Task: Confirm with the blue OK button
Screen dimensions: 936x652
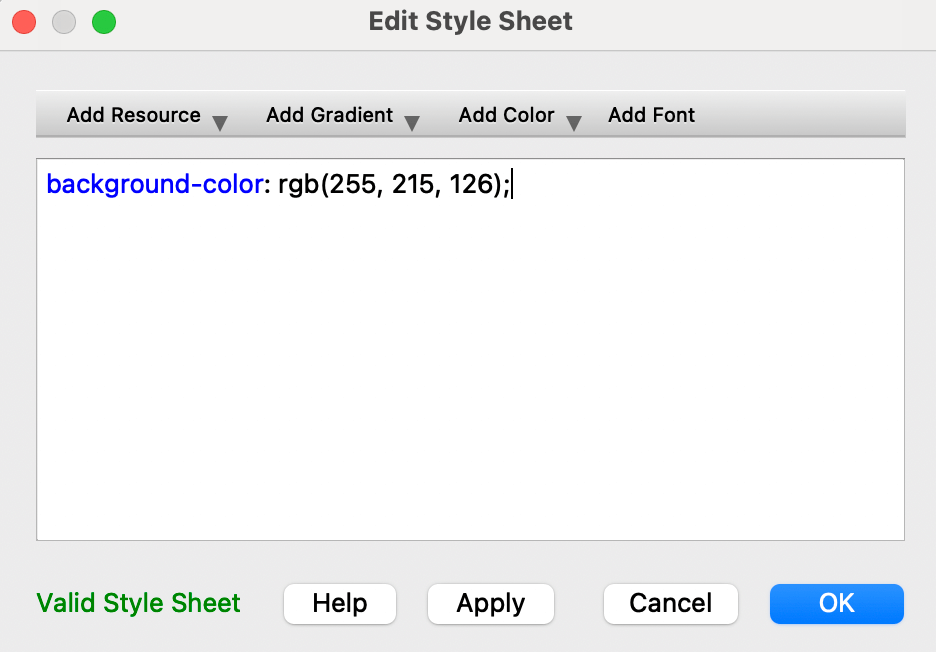Action: (836, 604)
